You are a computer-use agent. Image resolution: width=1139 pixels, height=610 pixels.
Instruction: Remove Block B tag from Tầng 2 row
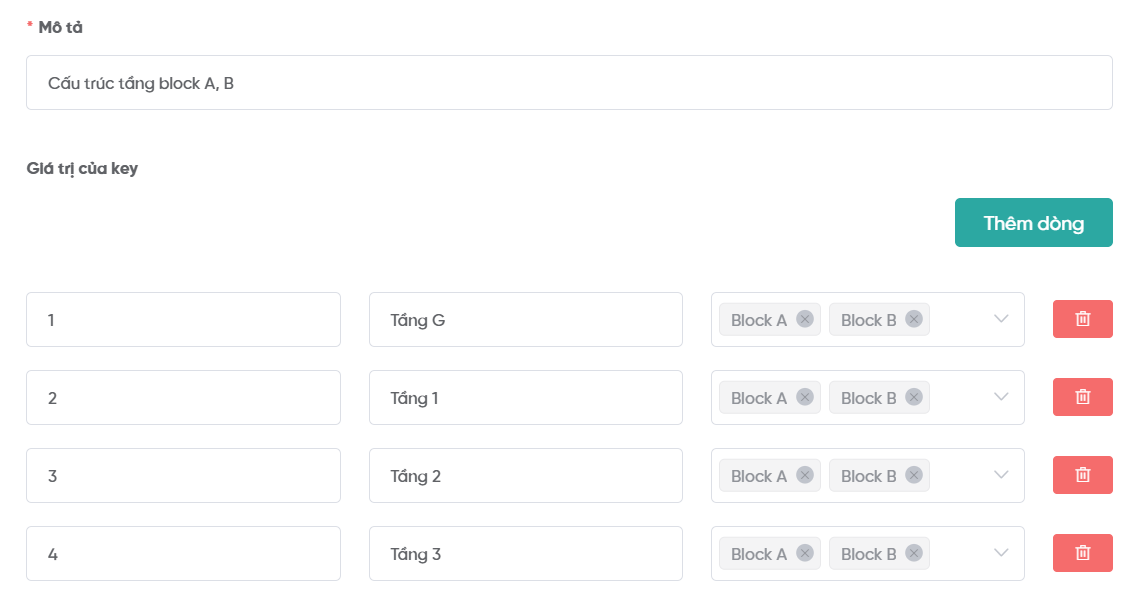[913, 475]
